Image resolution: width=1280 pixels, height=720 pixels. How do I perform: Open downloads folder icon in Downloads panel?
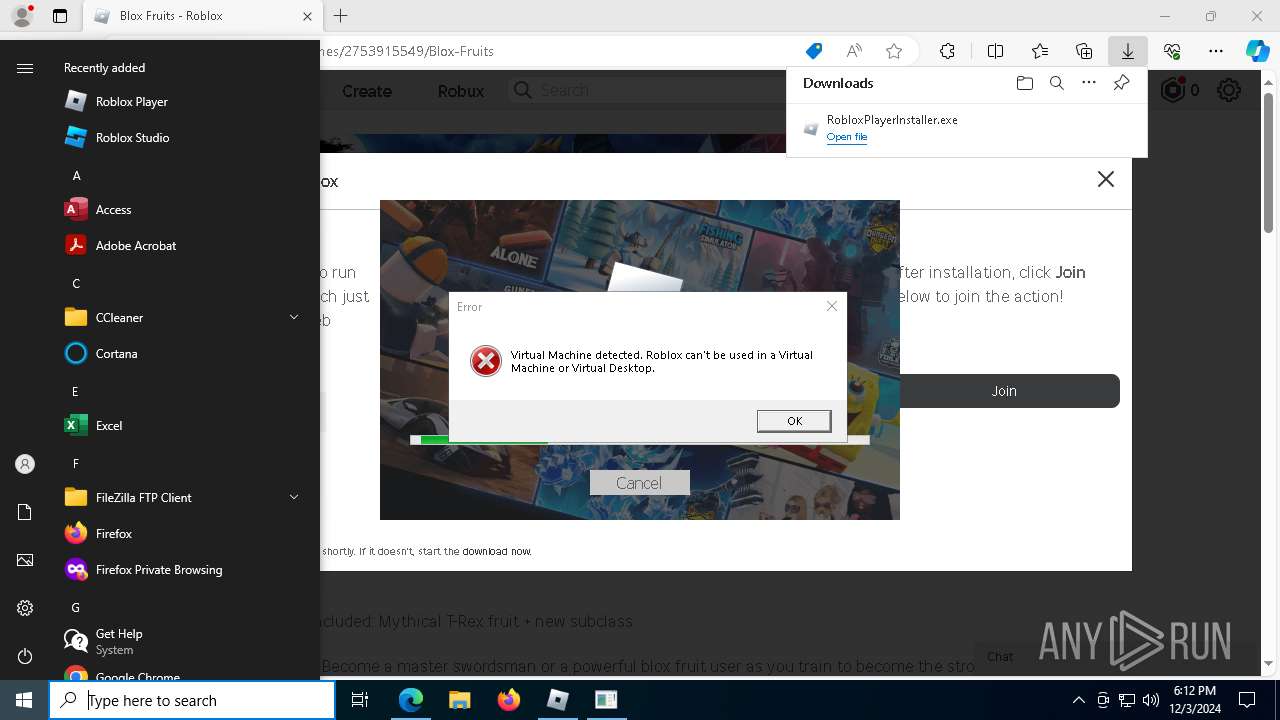tap(1024, 83)
